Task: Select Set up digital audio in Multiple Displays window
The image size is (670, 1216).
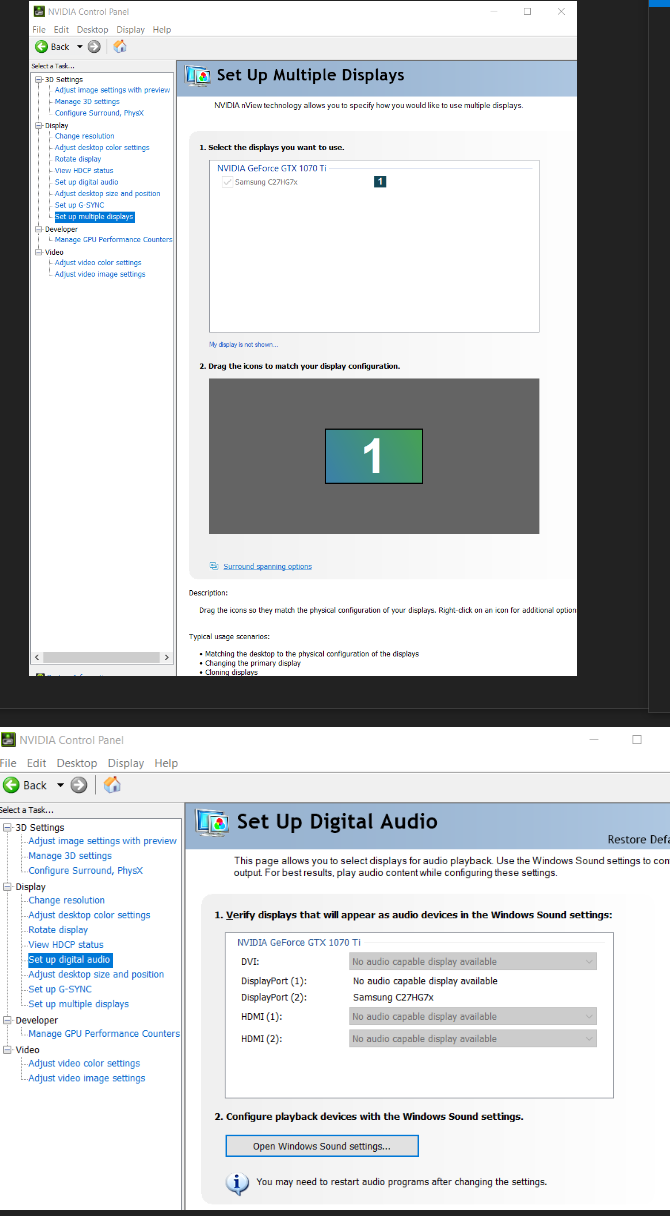Action: pos(86,182)
